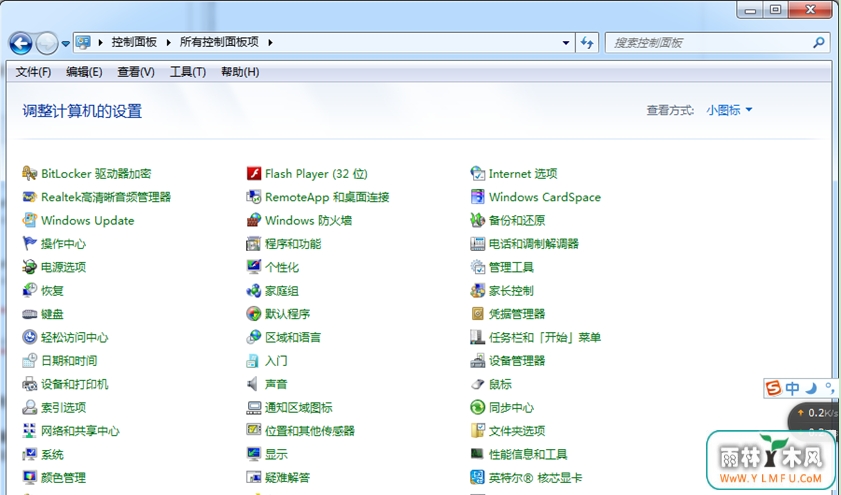Open recent pages dropdown beside forward button
Image resolution: width=841 pixels, height=495 pixels.
tap(65, 43)
